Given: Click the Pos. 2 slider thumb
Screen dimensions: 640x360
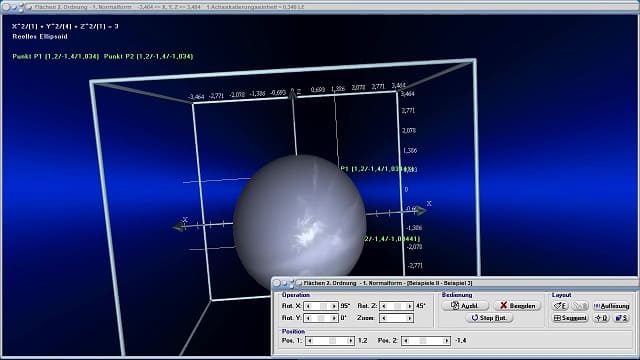Looking at the screenshot, I should pos(423,340).
